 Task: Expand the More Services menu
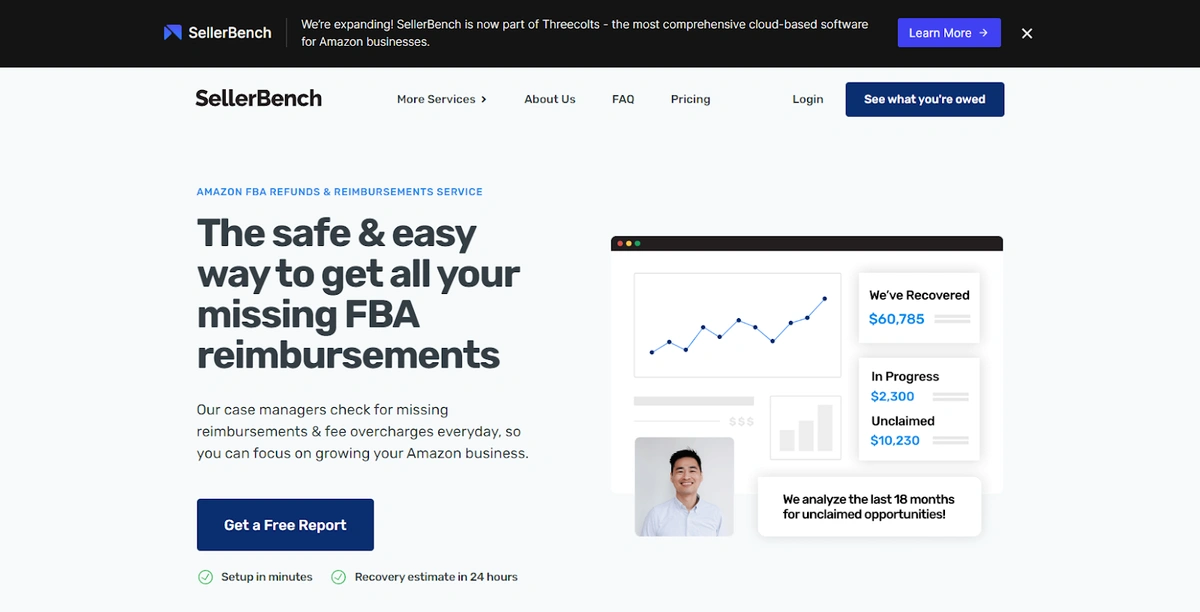click(442, 99)
